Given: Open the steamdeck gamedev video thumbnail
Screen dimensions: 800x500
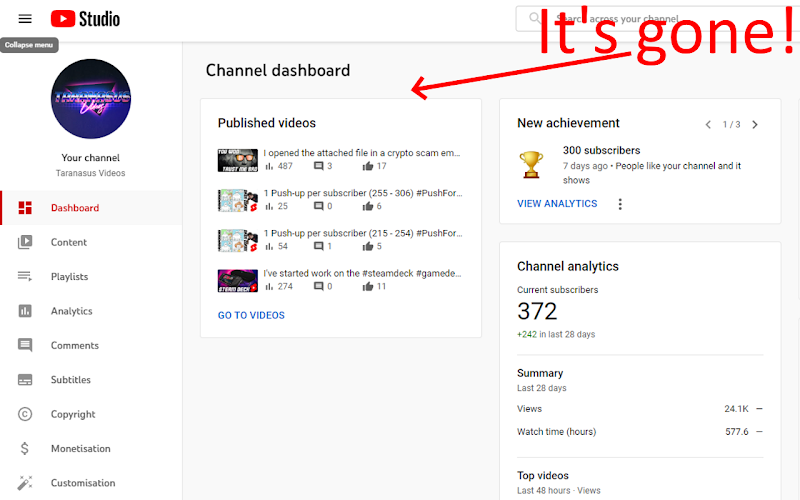Looking at the screenshot, I should [x=238, y=281].
